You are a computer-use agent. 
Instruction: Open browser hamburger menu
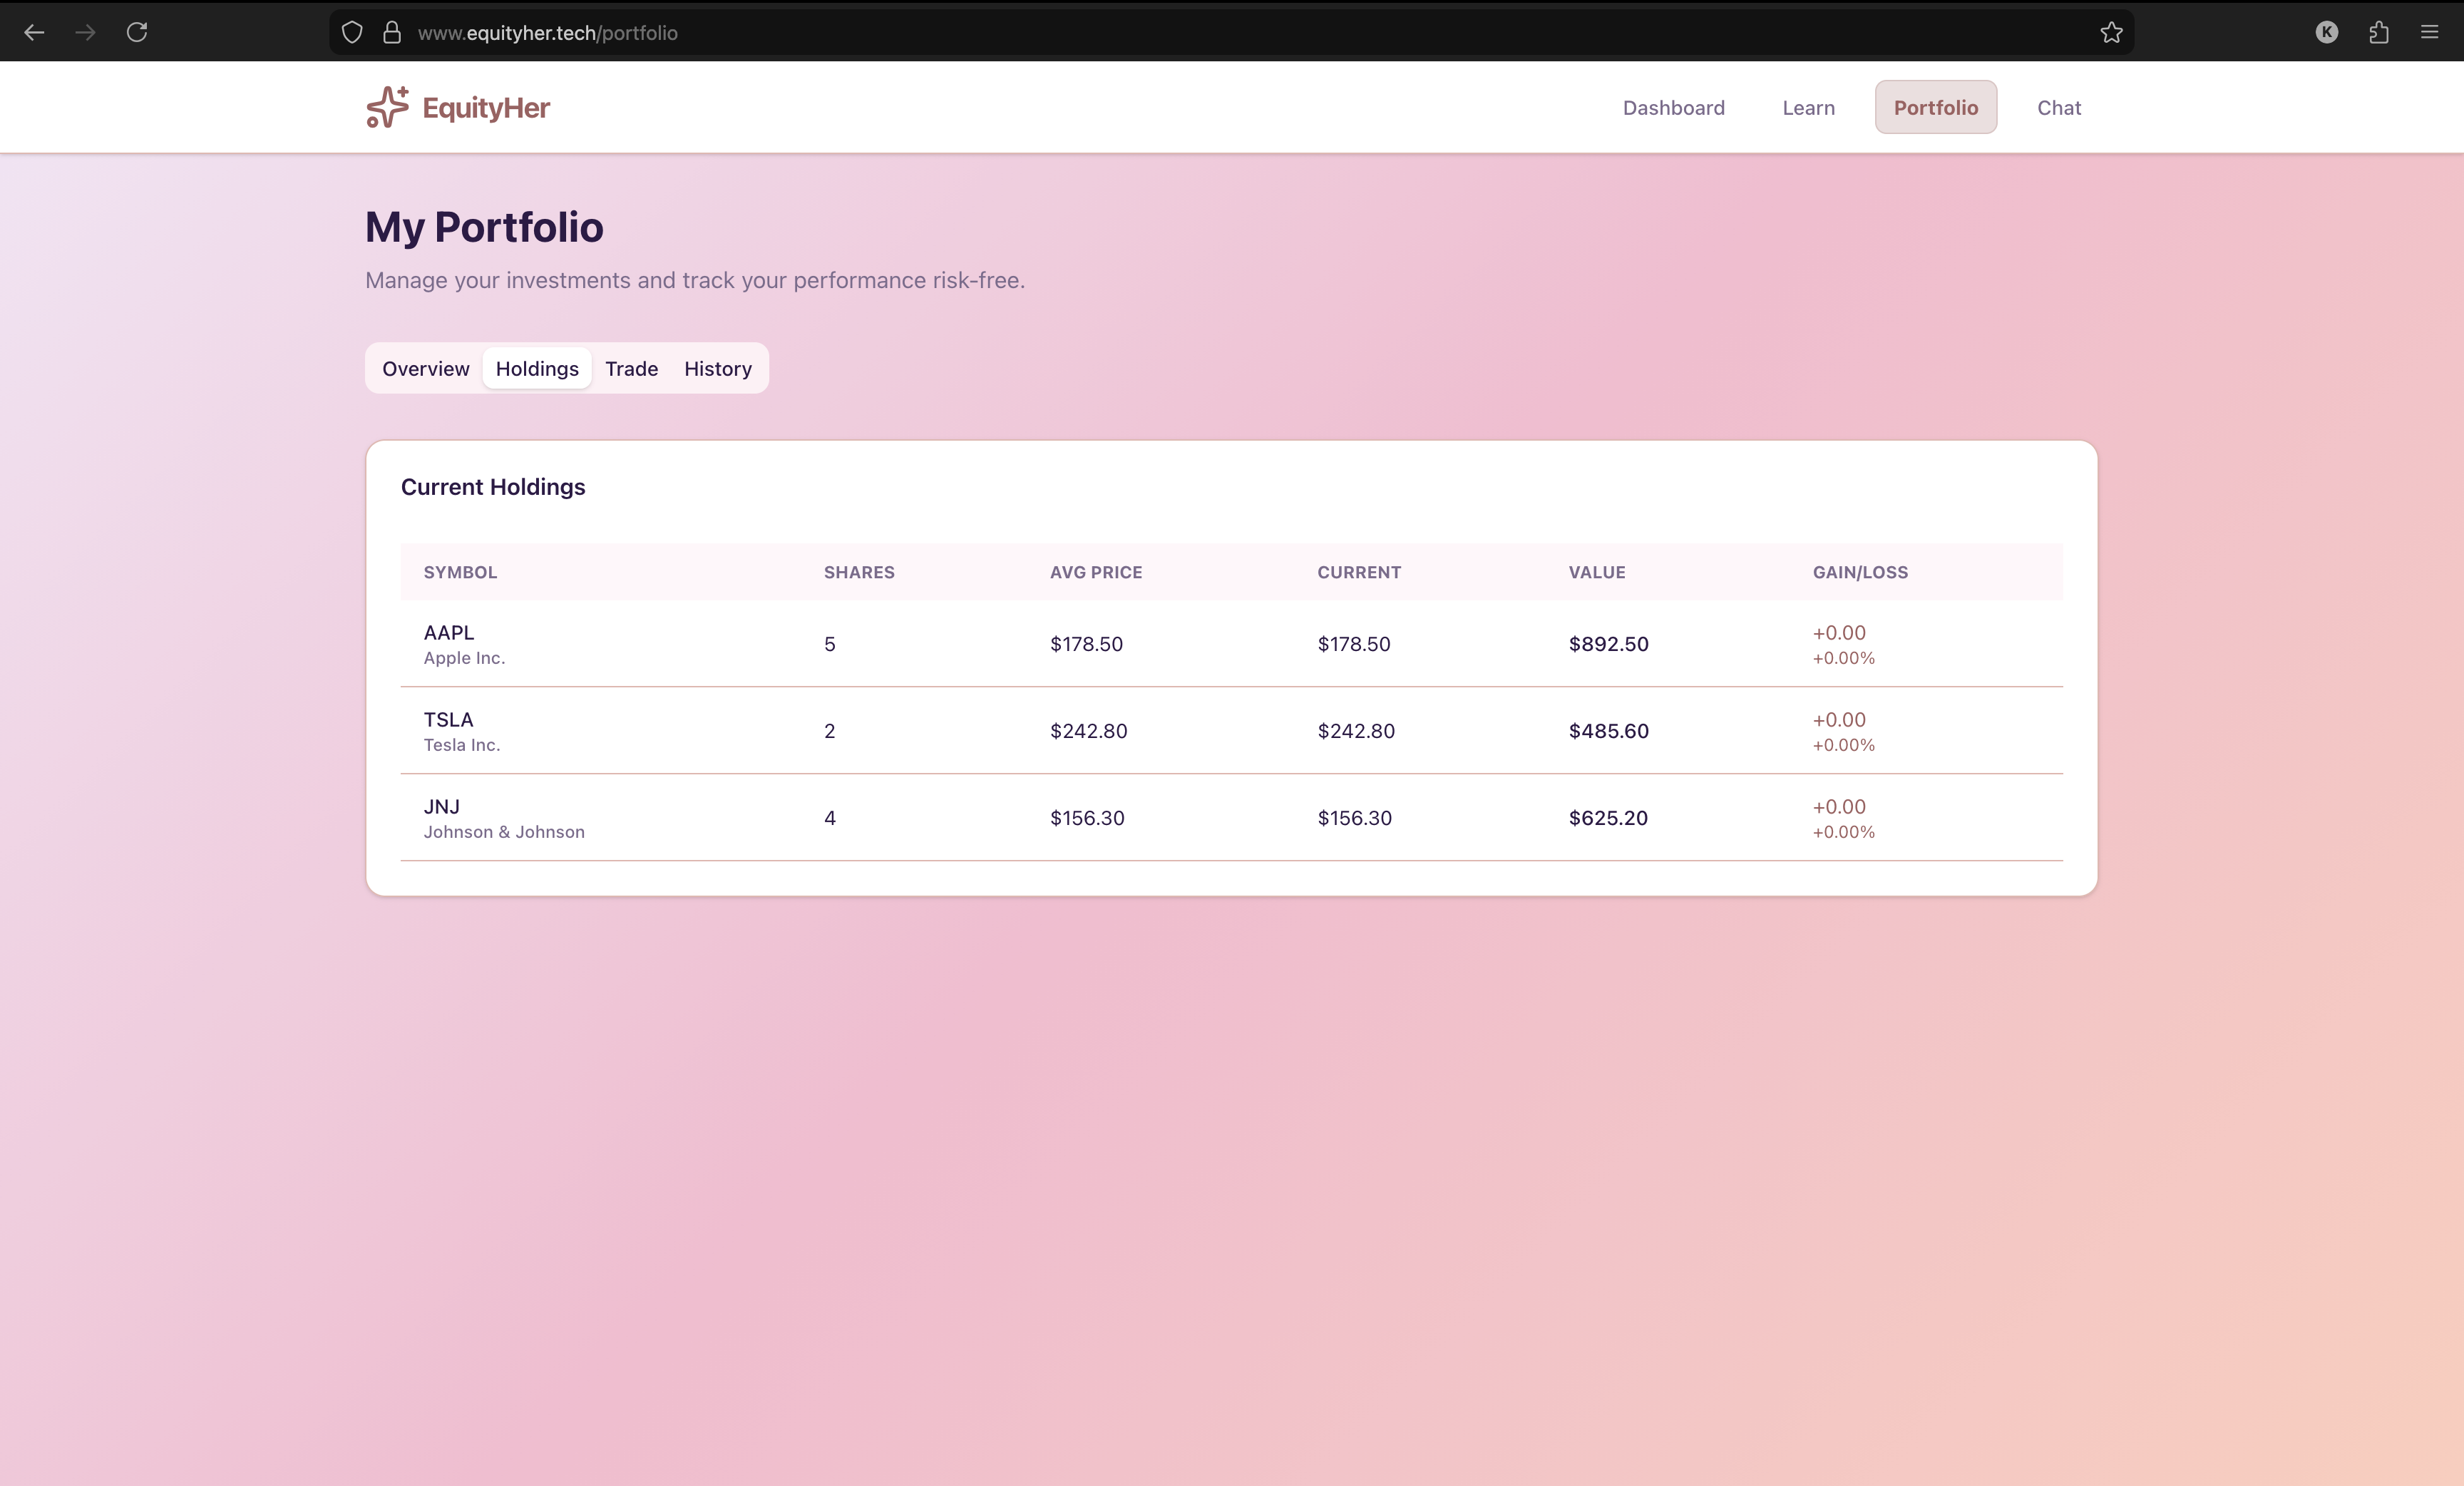coord(2429,32)
